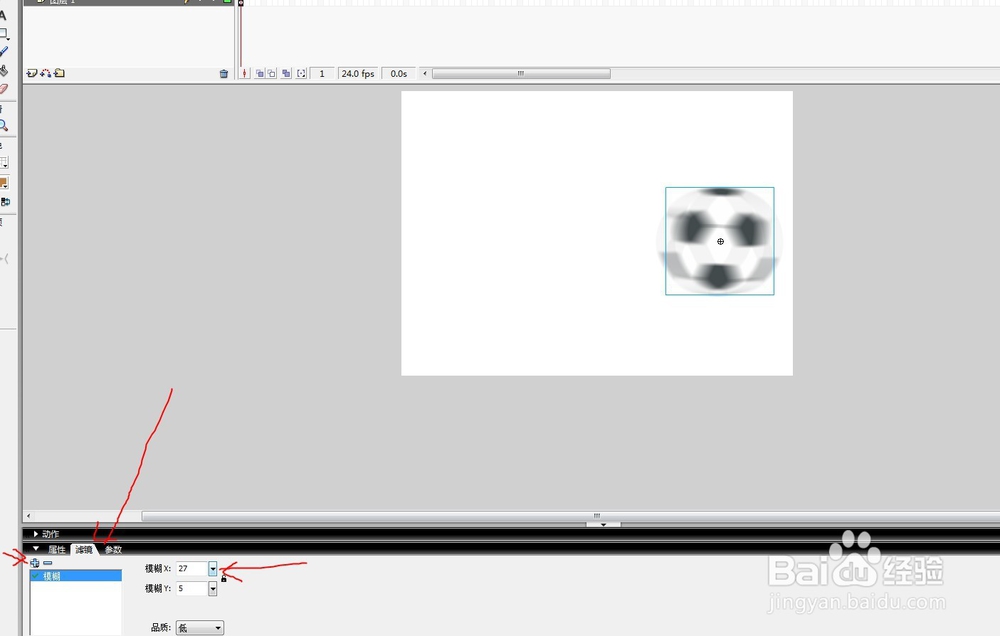Click the 模糊 Y value field

[x=191, y=588]
